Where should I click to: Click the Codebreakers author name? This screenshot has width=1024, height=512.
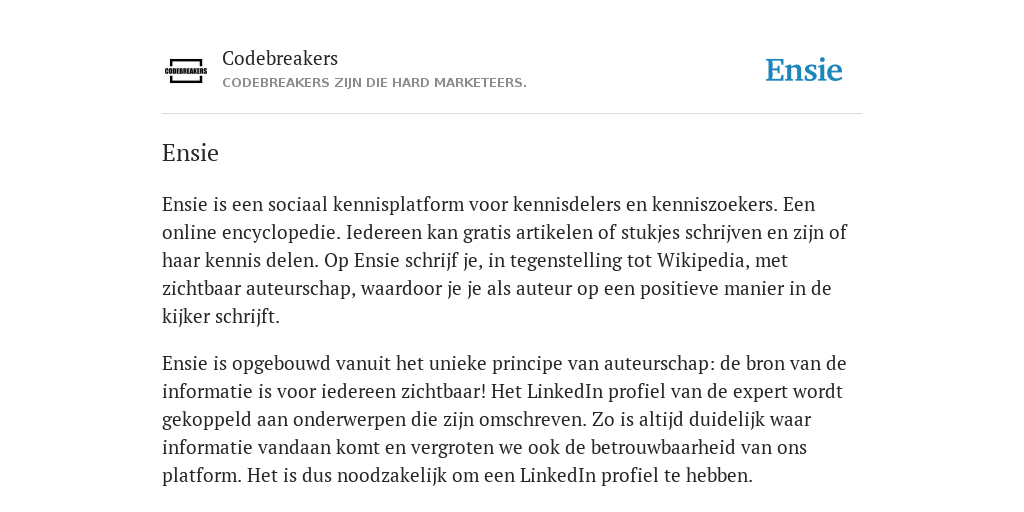coord(280,58)
